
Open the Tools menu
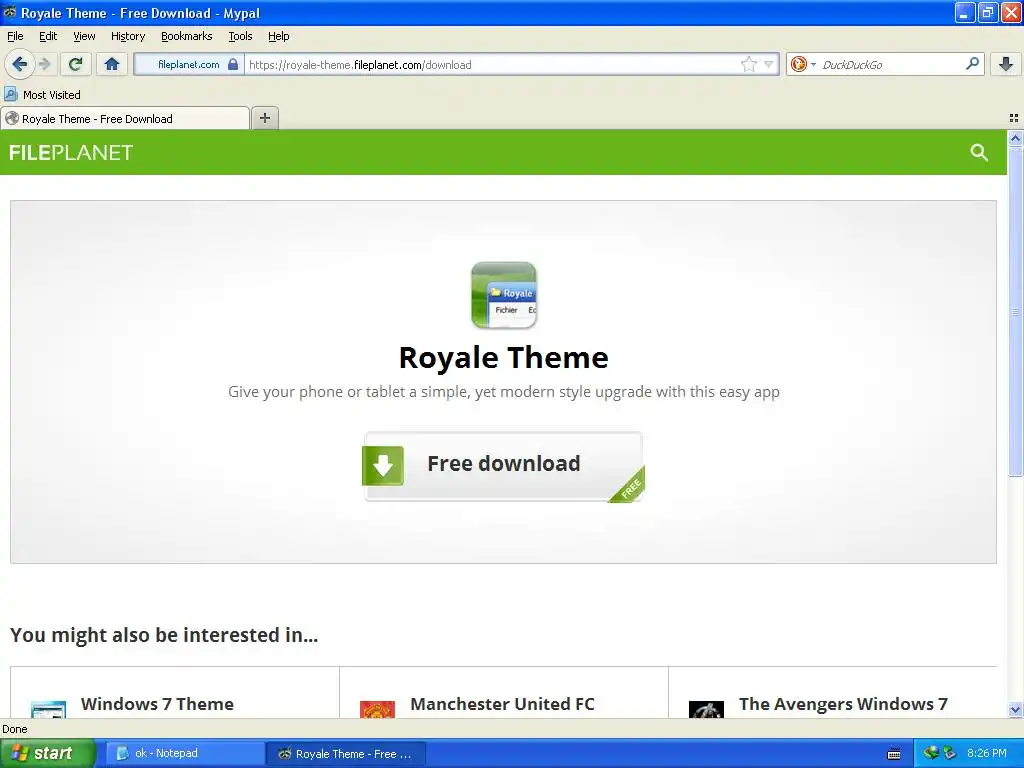pyautogui.click(x=240, y=36)
